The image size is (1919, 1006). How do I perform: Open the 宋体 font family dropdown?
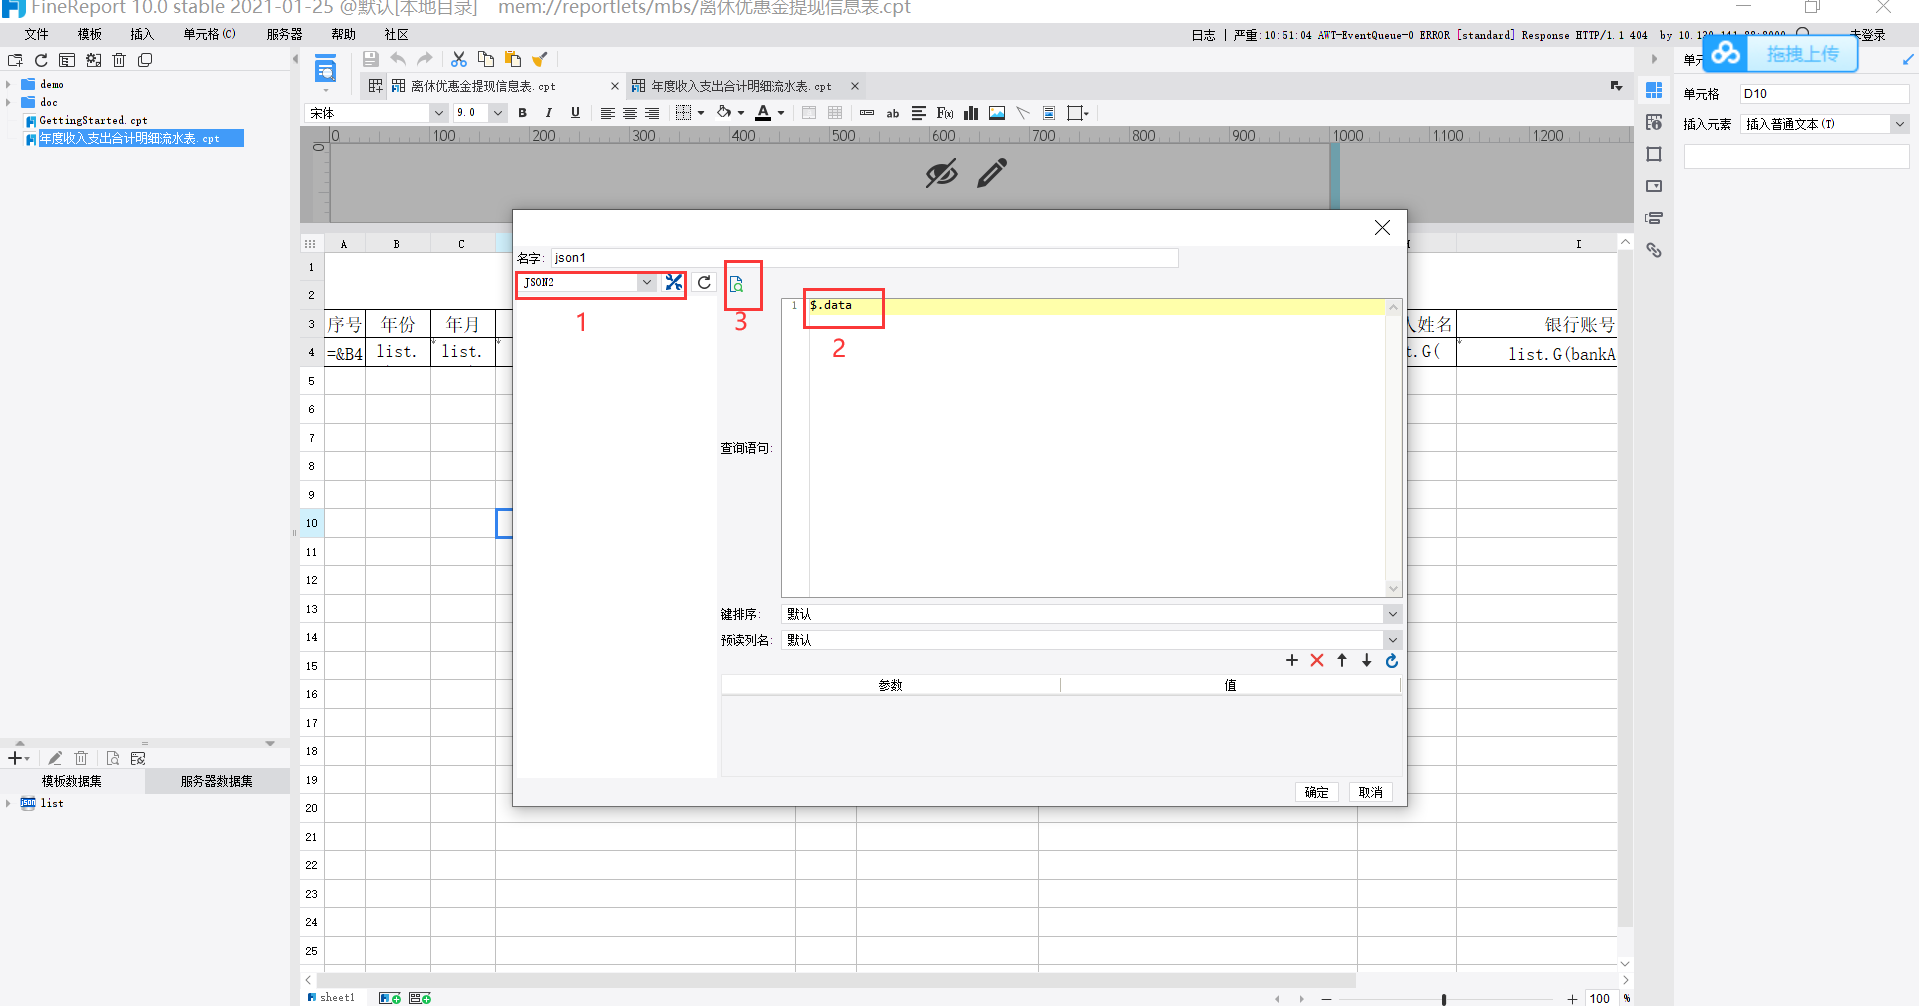pyautogui.click(x=438, y=113)
